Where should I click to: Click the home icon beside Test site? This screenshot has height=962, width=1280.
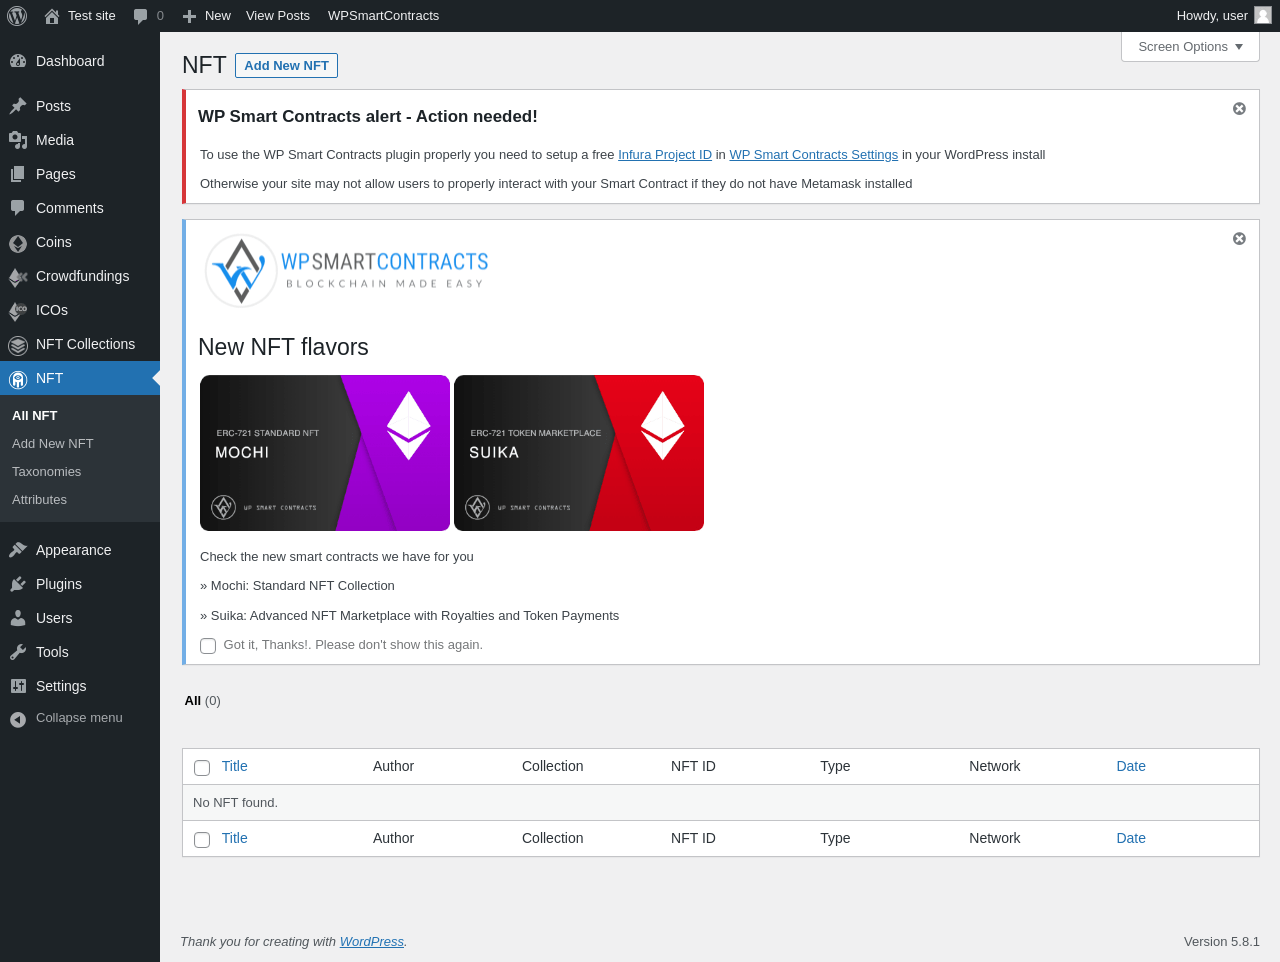point(52,16)
